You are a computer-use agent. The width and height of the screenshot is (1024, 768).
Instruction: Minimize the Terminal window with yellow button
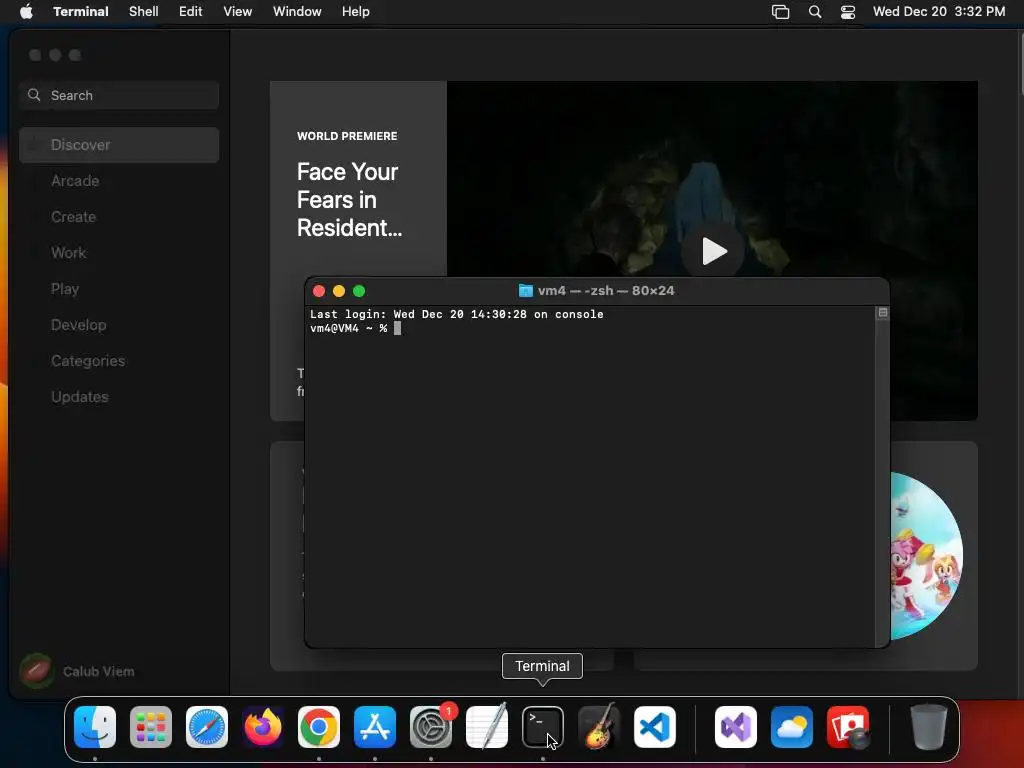[339, 291]
